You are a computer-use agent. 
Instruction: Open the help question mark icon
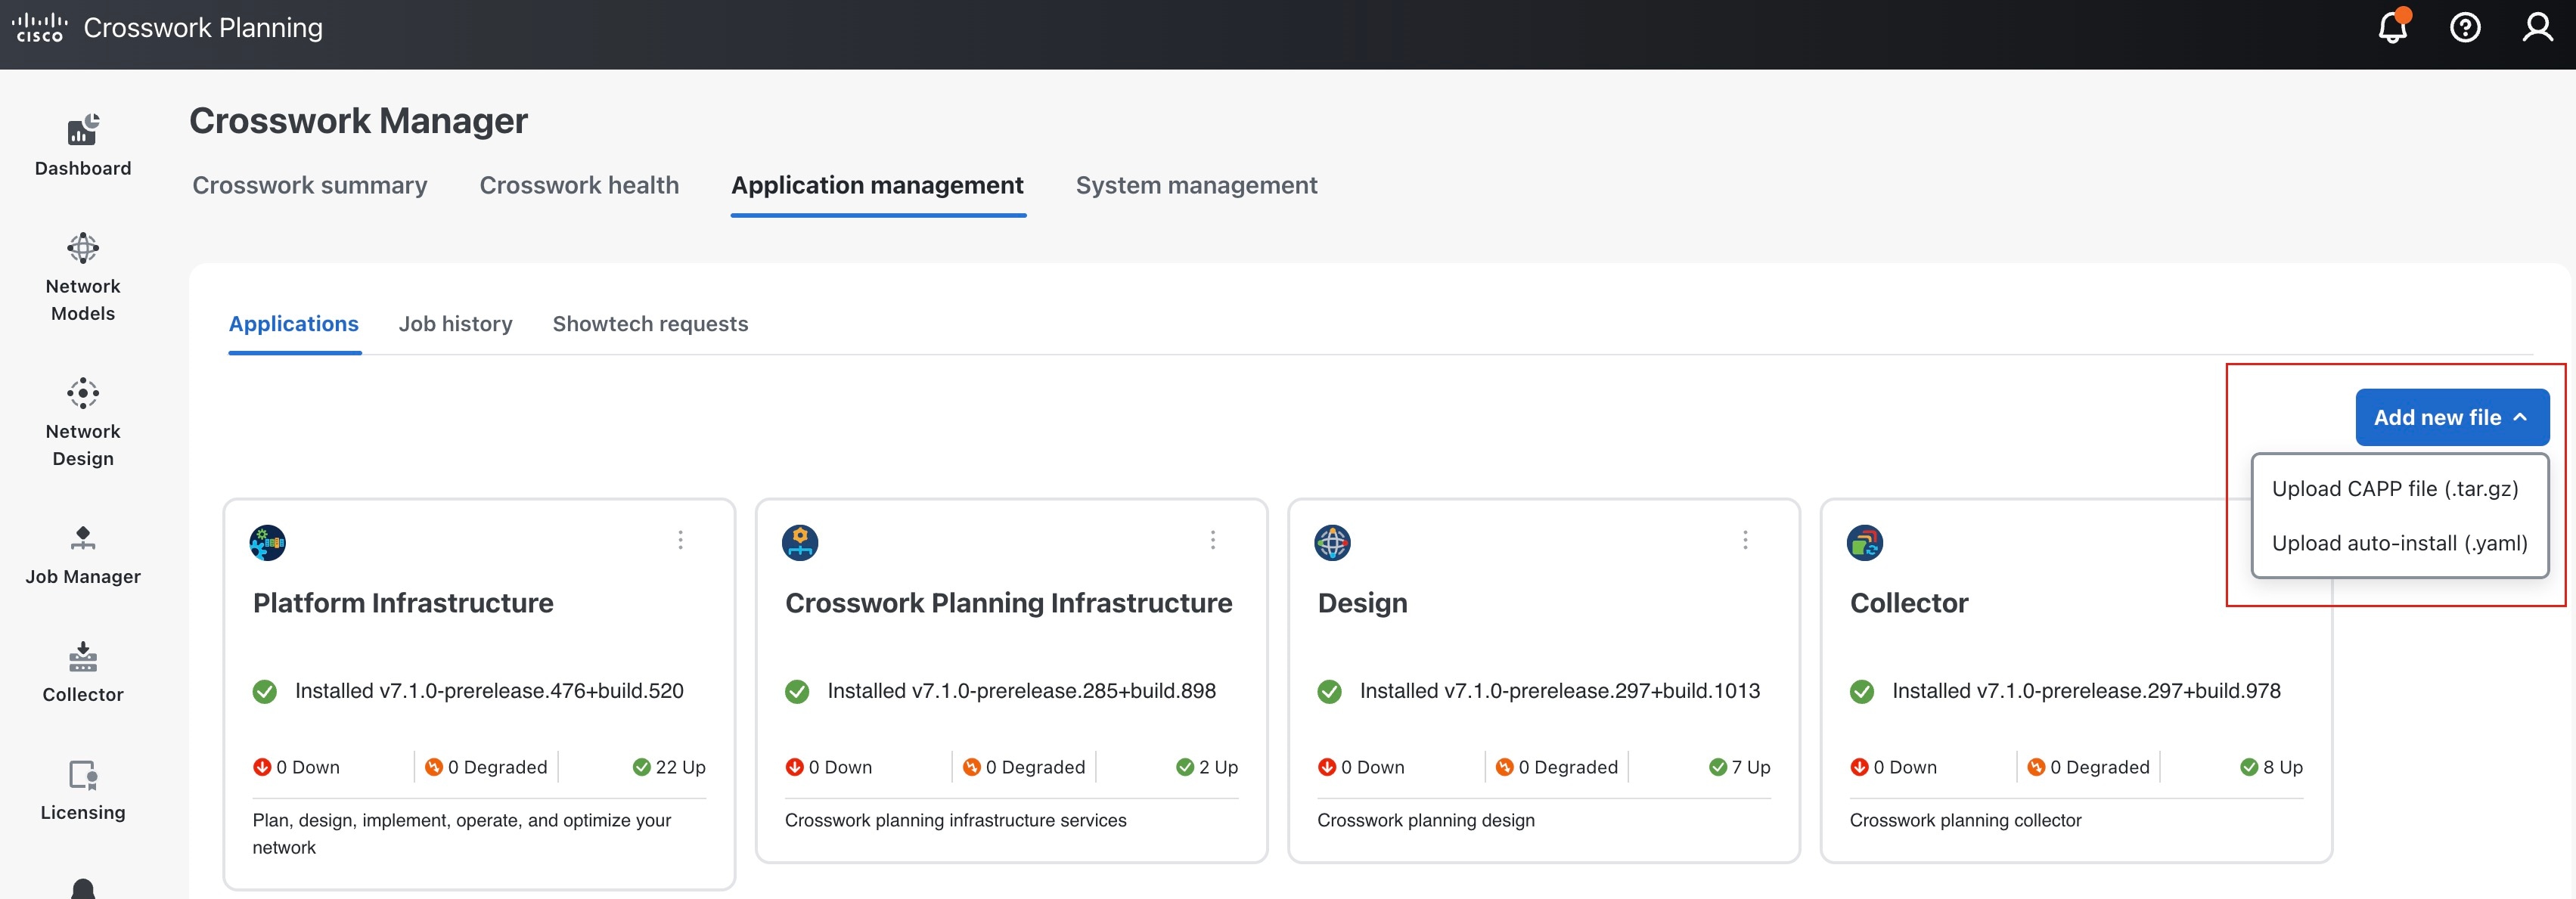2465,27
